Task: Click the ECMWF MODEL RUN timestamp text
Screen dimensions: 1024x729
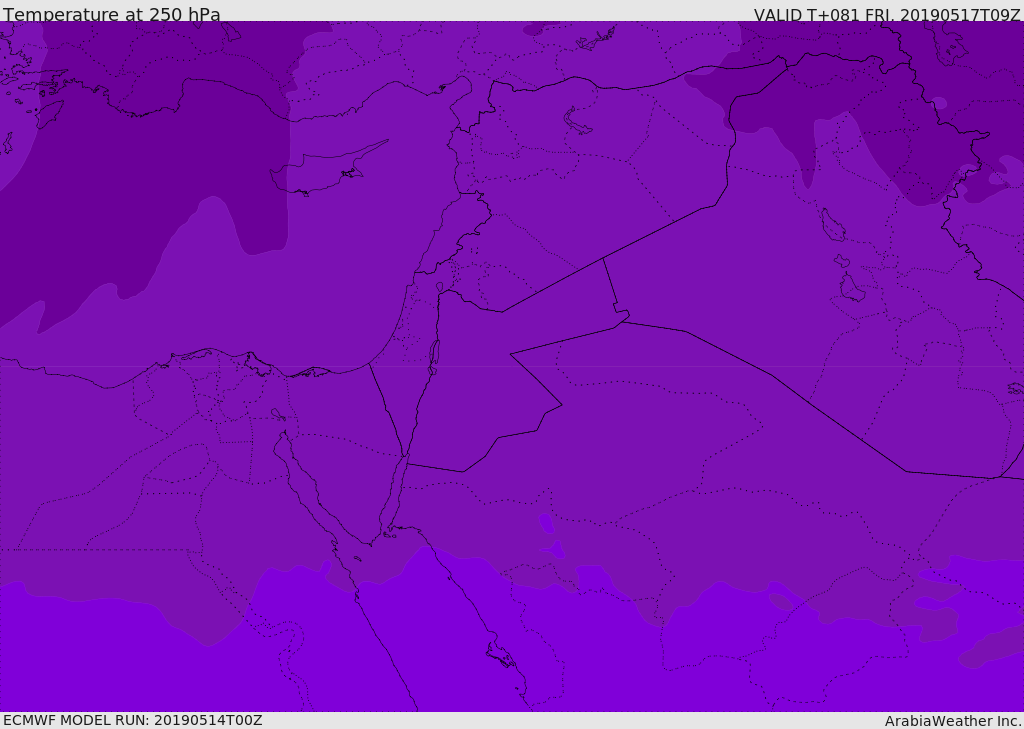Action: (x=133, y=720)
